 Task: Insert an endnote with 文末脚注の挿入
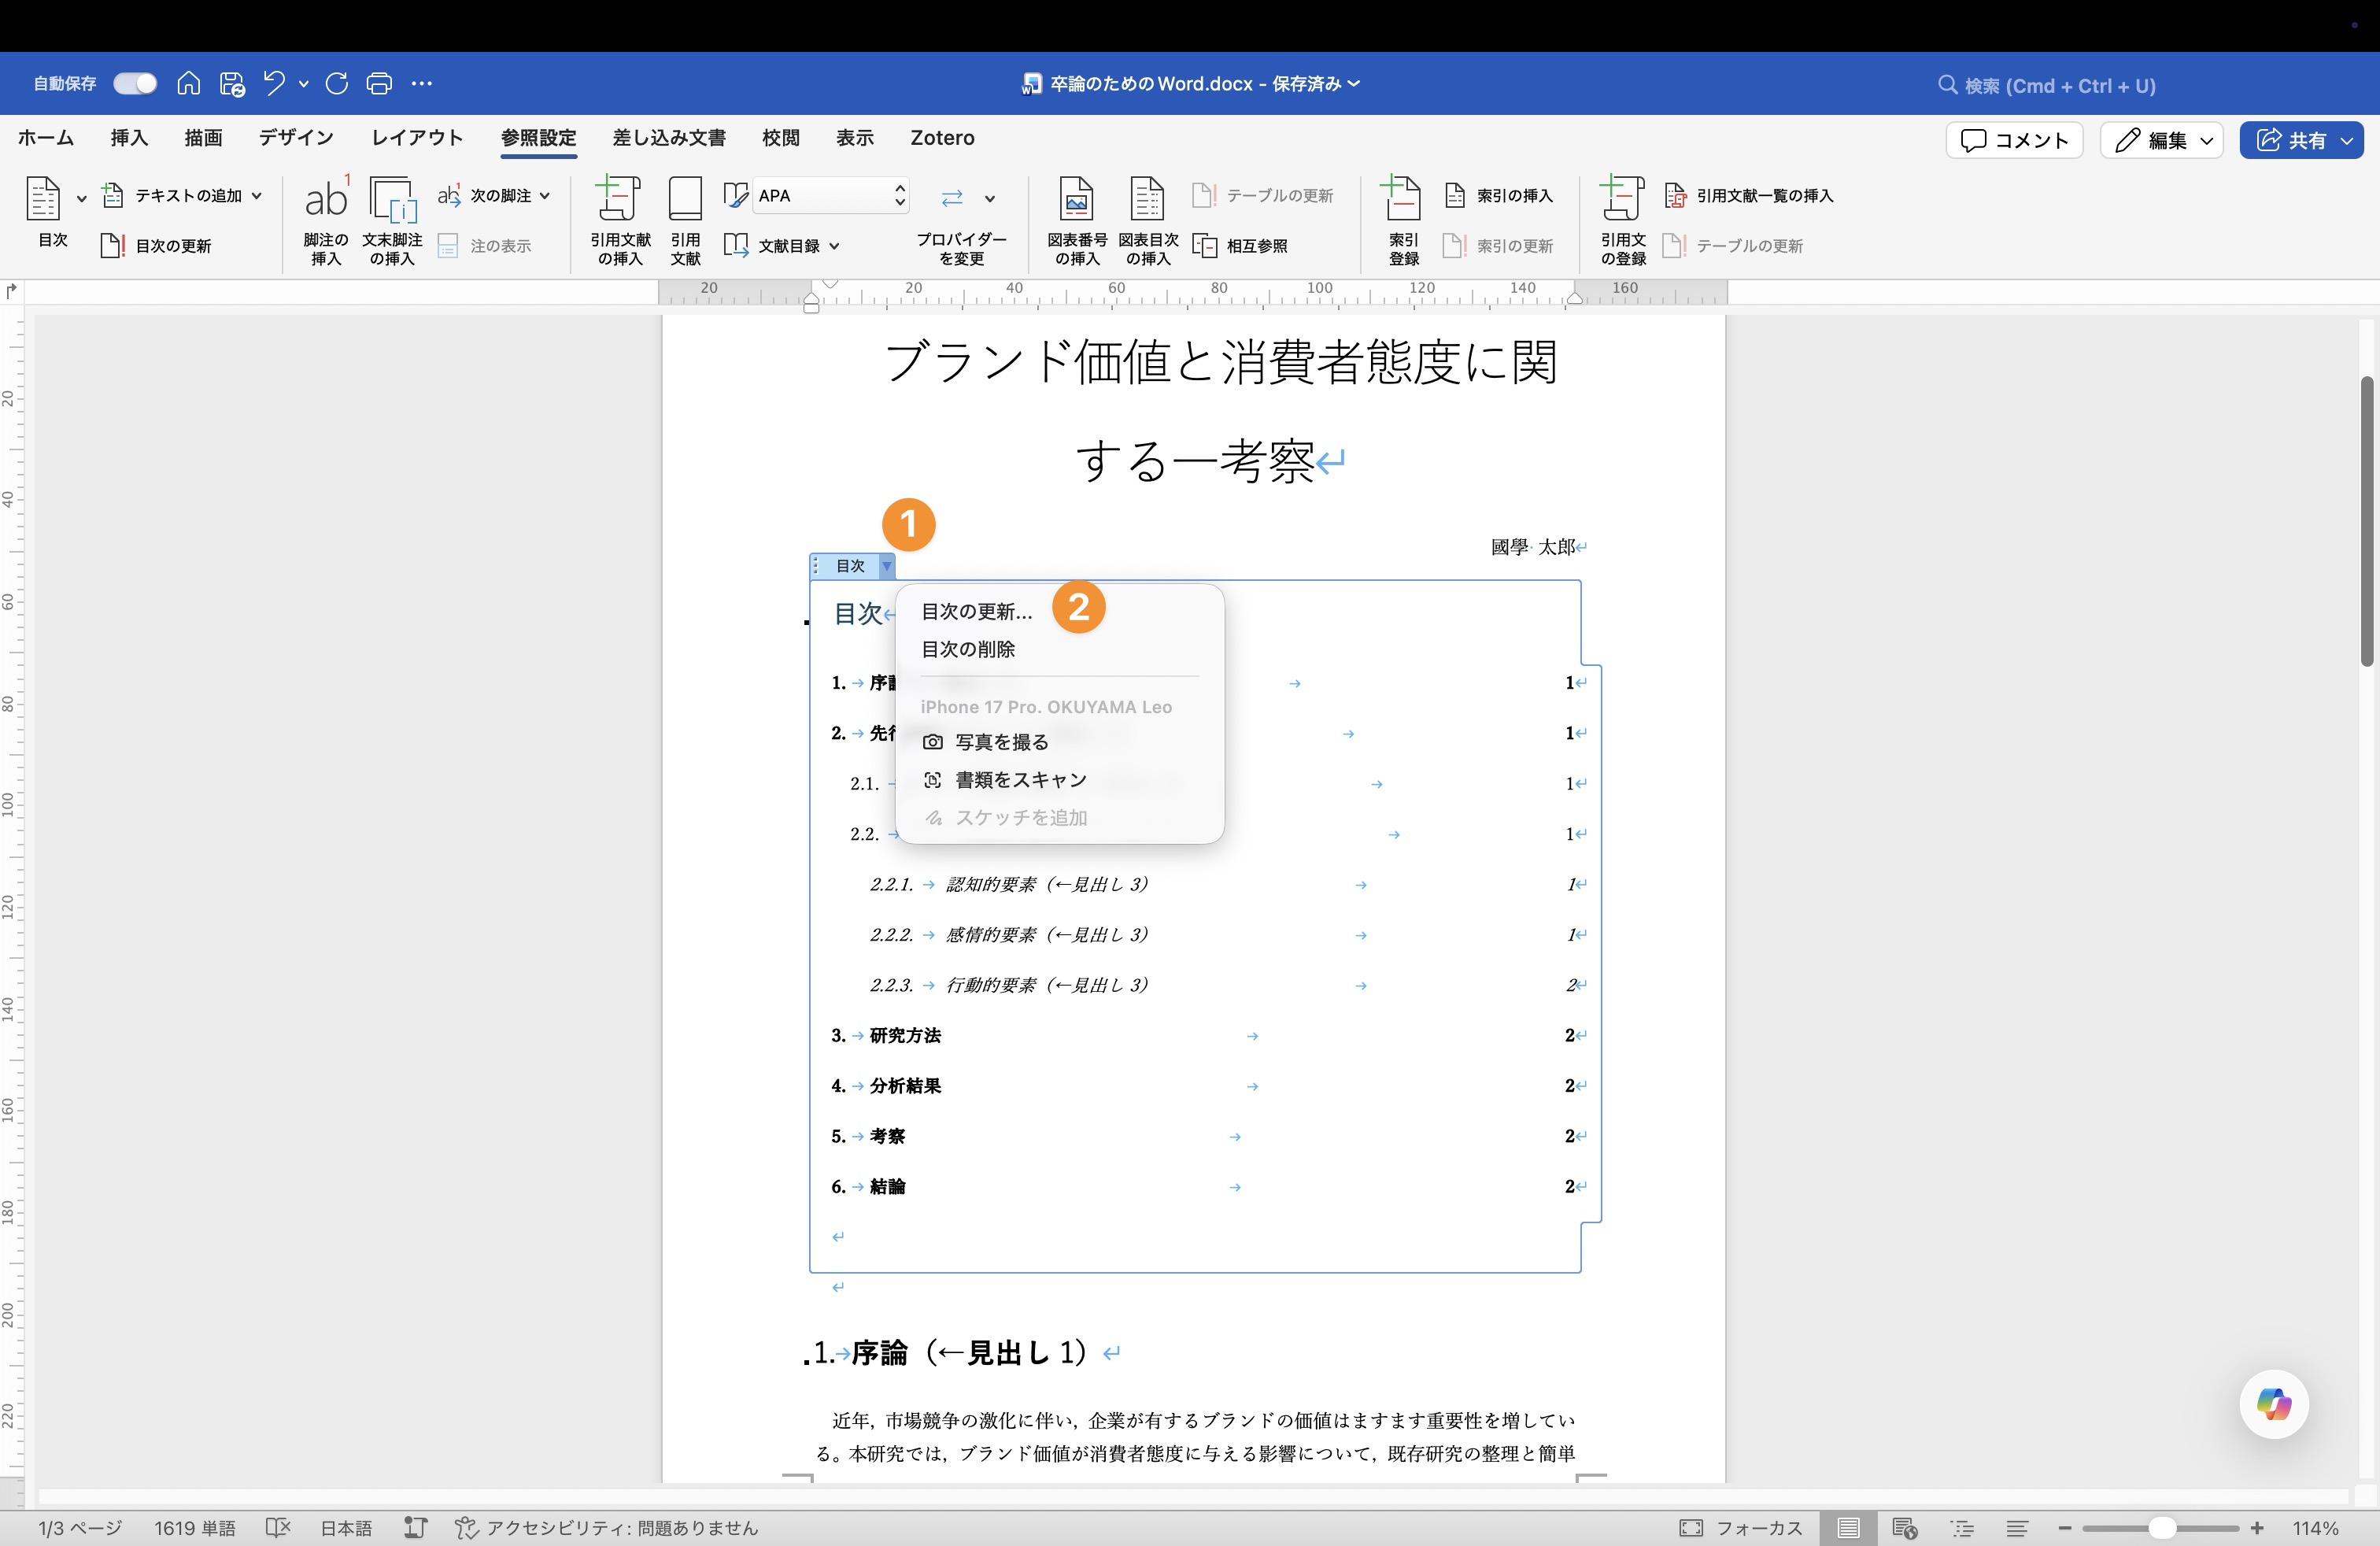coord(393,220)
